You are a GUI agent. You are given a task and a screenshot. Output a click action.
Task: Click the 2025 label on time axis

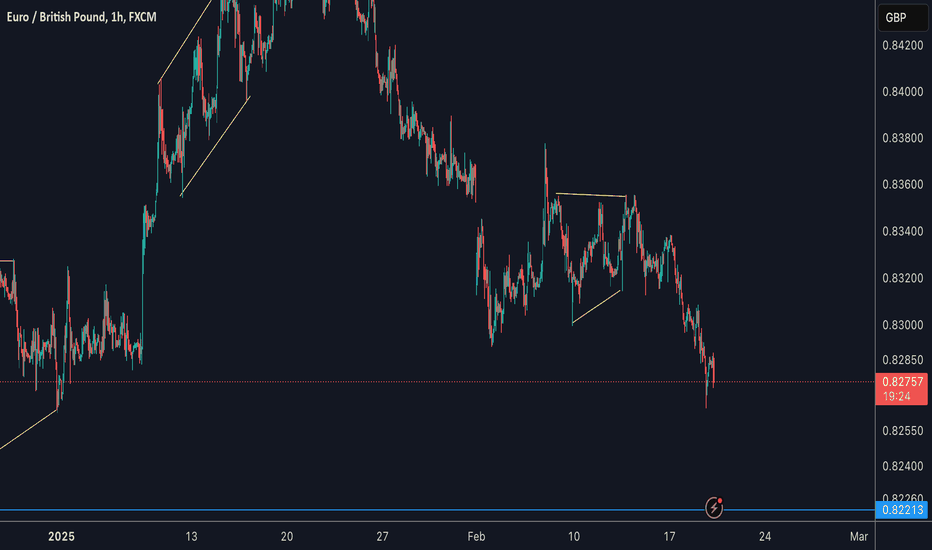tap(61, 536)
